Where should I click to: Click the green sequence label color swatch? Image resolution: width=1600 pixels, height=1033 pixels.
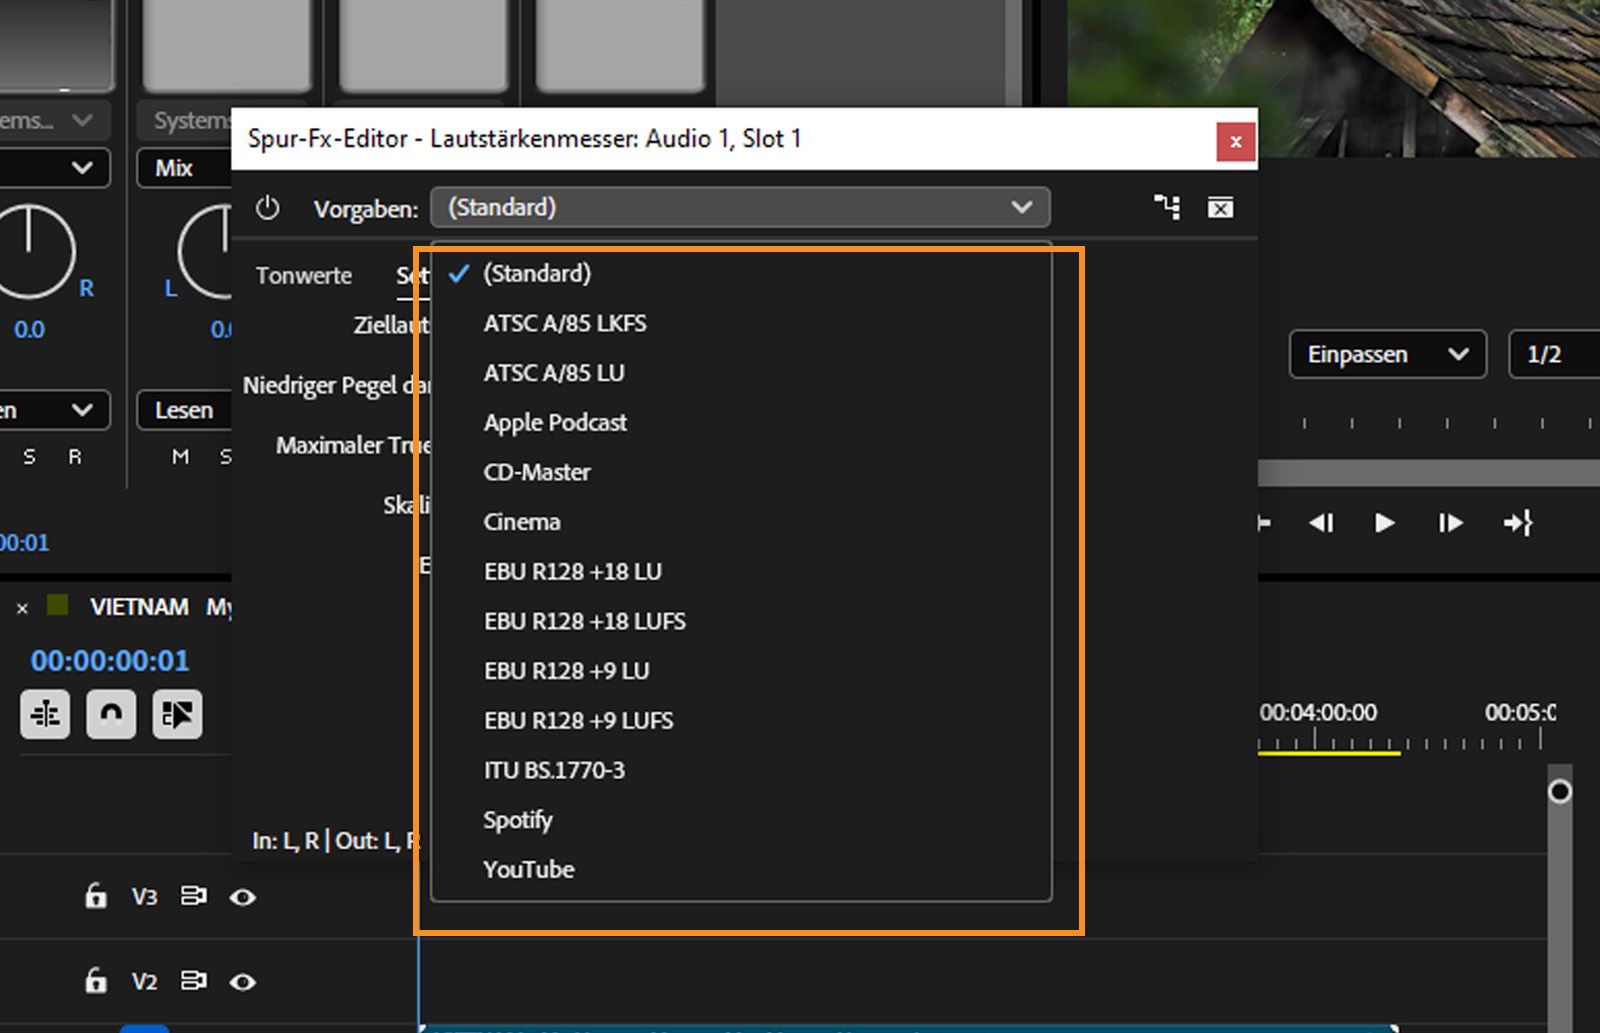coord(58,606)
